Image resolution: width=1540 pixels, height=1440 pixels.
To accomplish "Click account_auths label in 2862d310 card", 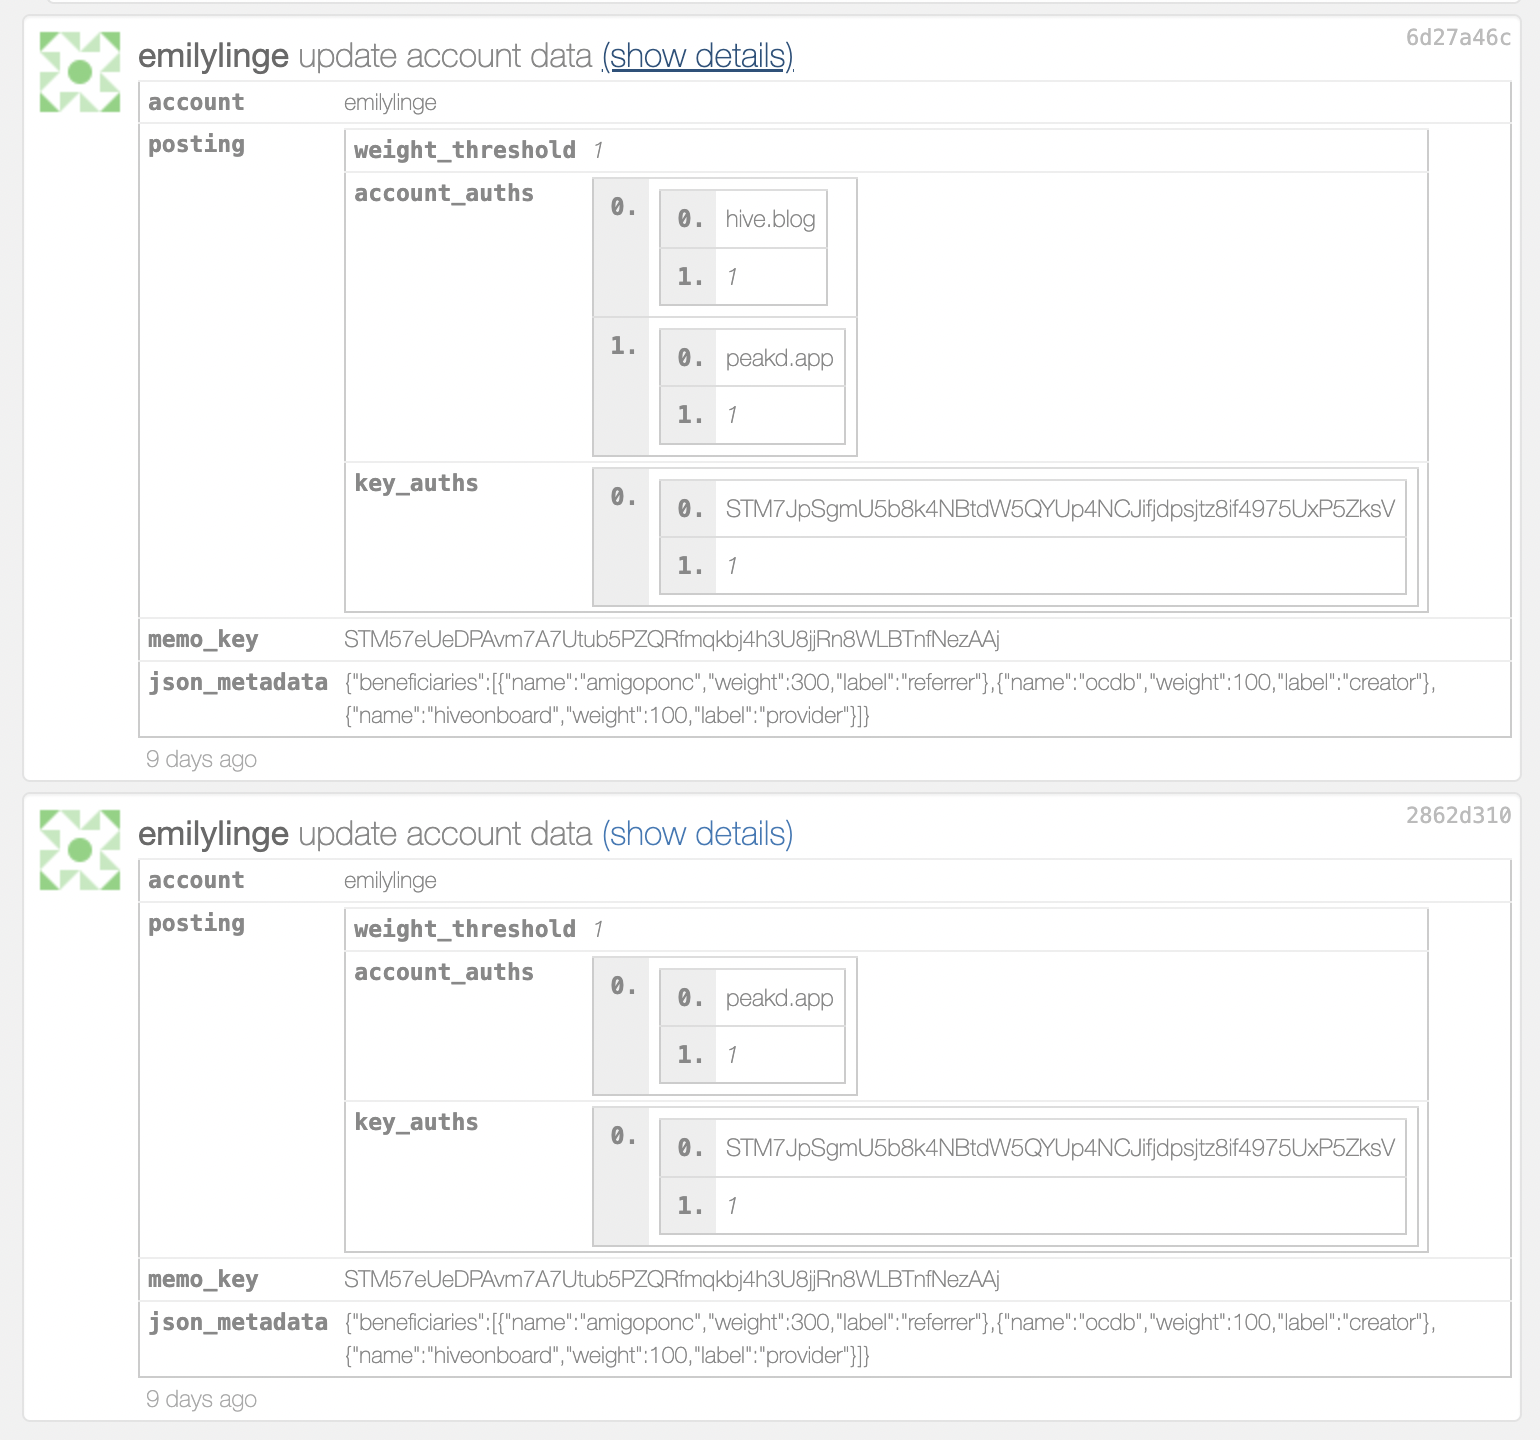I will 444,972.
